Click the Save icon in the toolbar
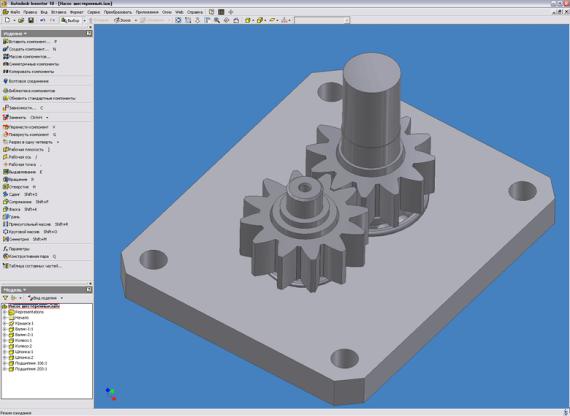The width and height of the screenshot is (570, 416). [31, 20]
